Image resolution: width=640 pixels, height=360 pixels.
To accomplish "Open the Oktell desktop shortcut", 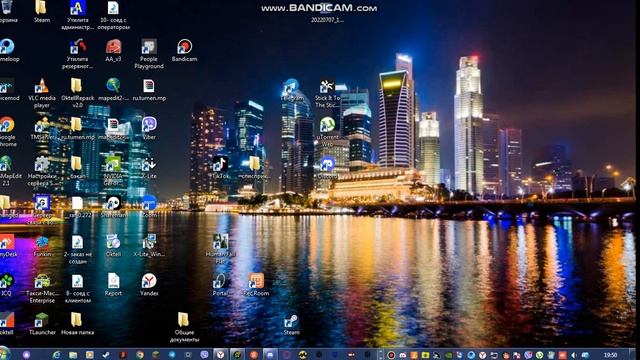I will point(113,245).
